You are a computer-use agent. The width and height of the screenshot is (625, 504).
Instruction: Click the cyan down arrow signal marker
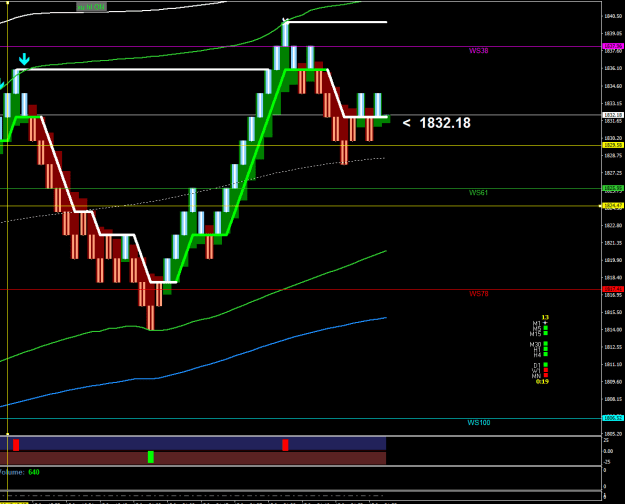pos(24,59)
